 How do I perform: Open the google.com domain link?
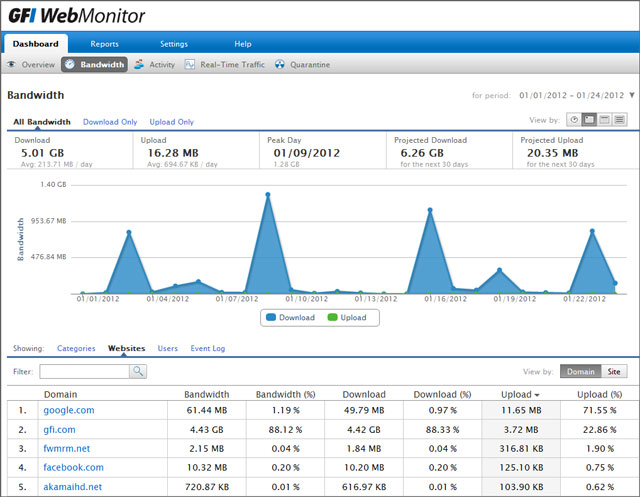click(x=69, y=410)
